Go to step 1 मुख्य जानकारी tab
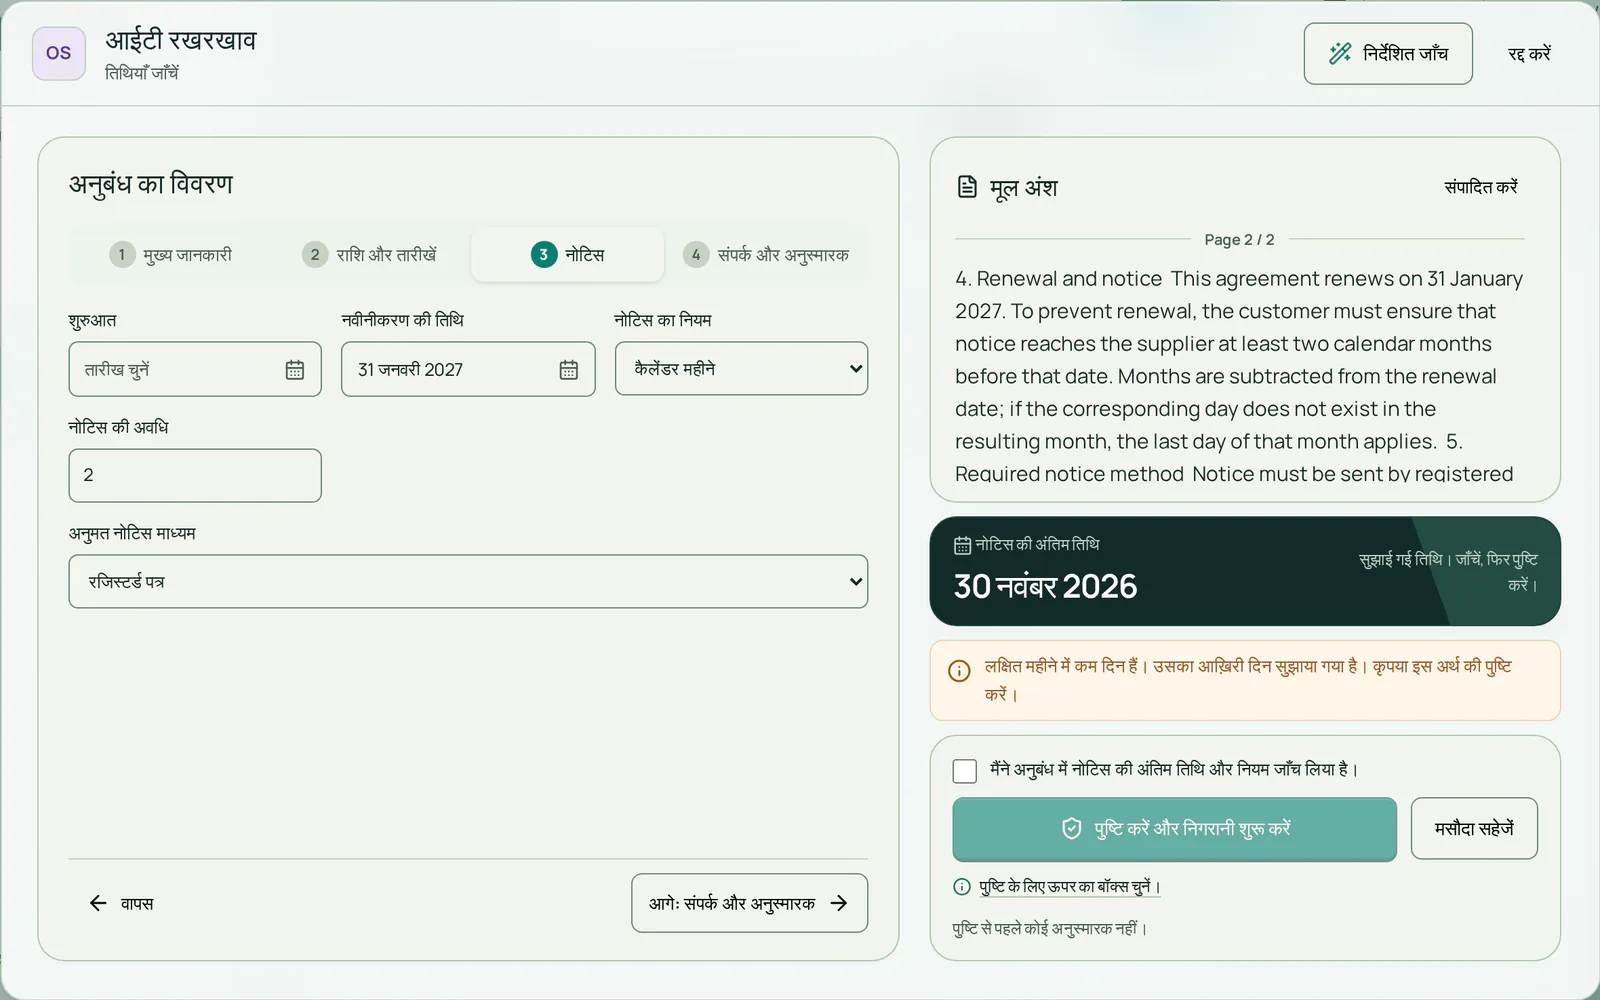This screenshot has height=1000, width=1600. (171, 255)
